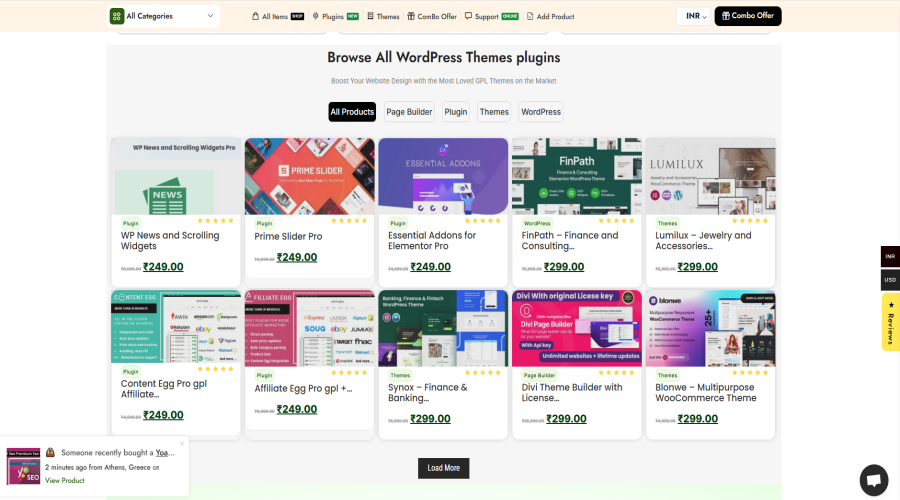Open the INR currency dropdown in header
Viewport: 900px width, 500px height.
point(692,16)
